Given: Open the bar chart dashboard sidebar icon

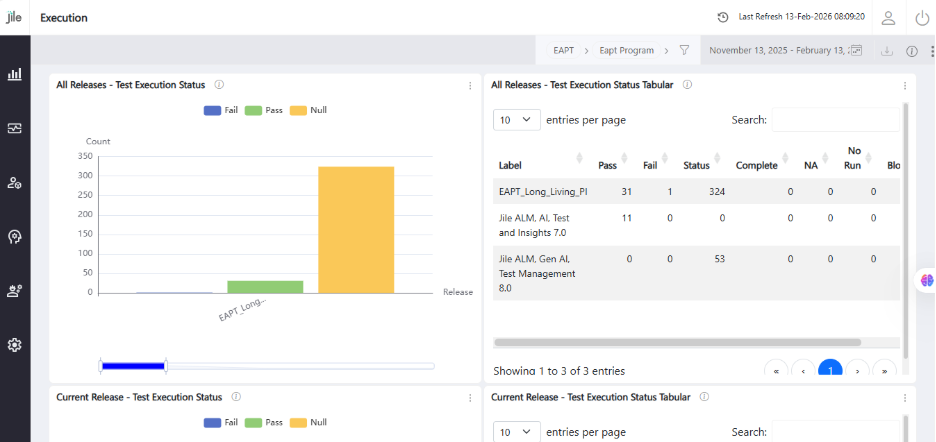Looking at the screenshot, I should coord(14,74).
